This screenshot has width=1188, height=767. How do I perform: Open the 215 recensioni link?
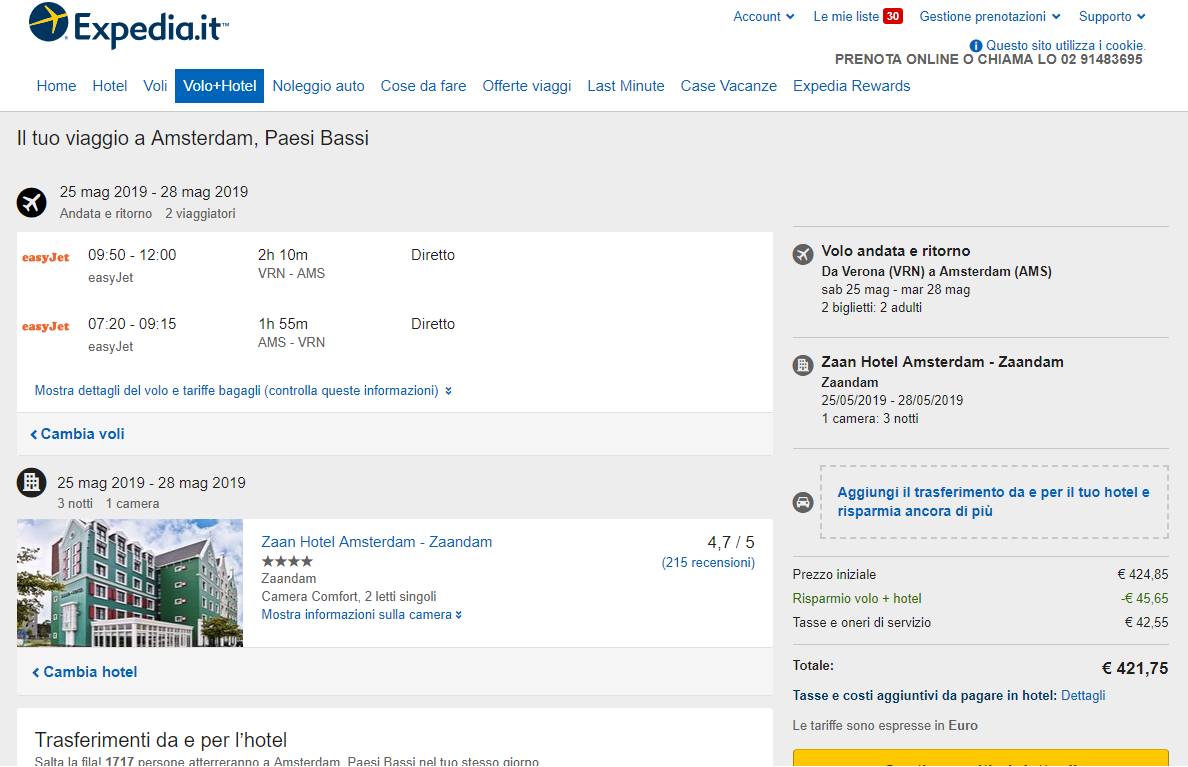[x=708, y=562]
